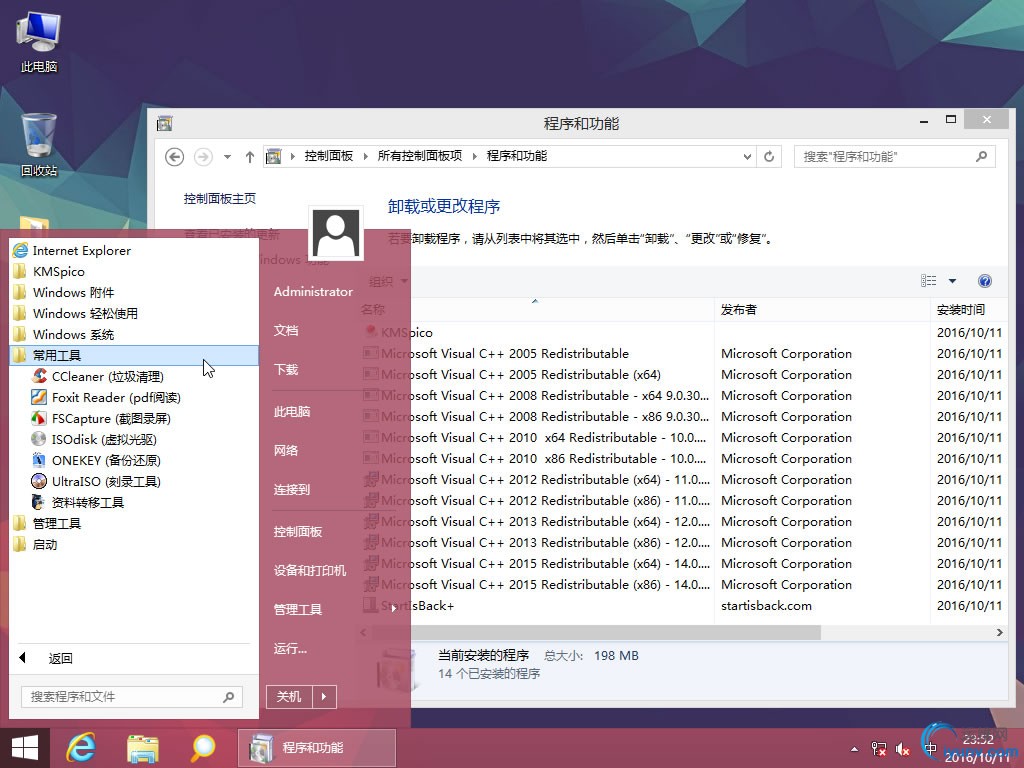
Task: Click Back arrow in 程序和功能 window
Action: coord(174,157)
